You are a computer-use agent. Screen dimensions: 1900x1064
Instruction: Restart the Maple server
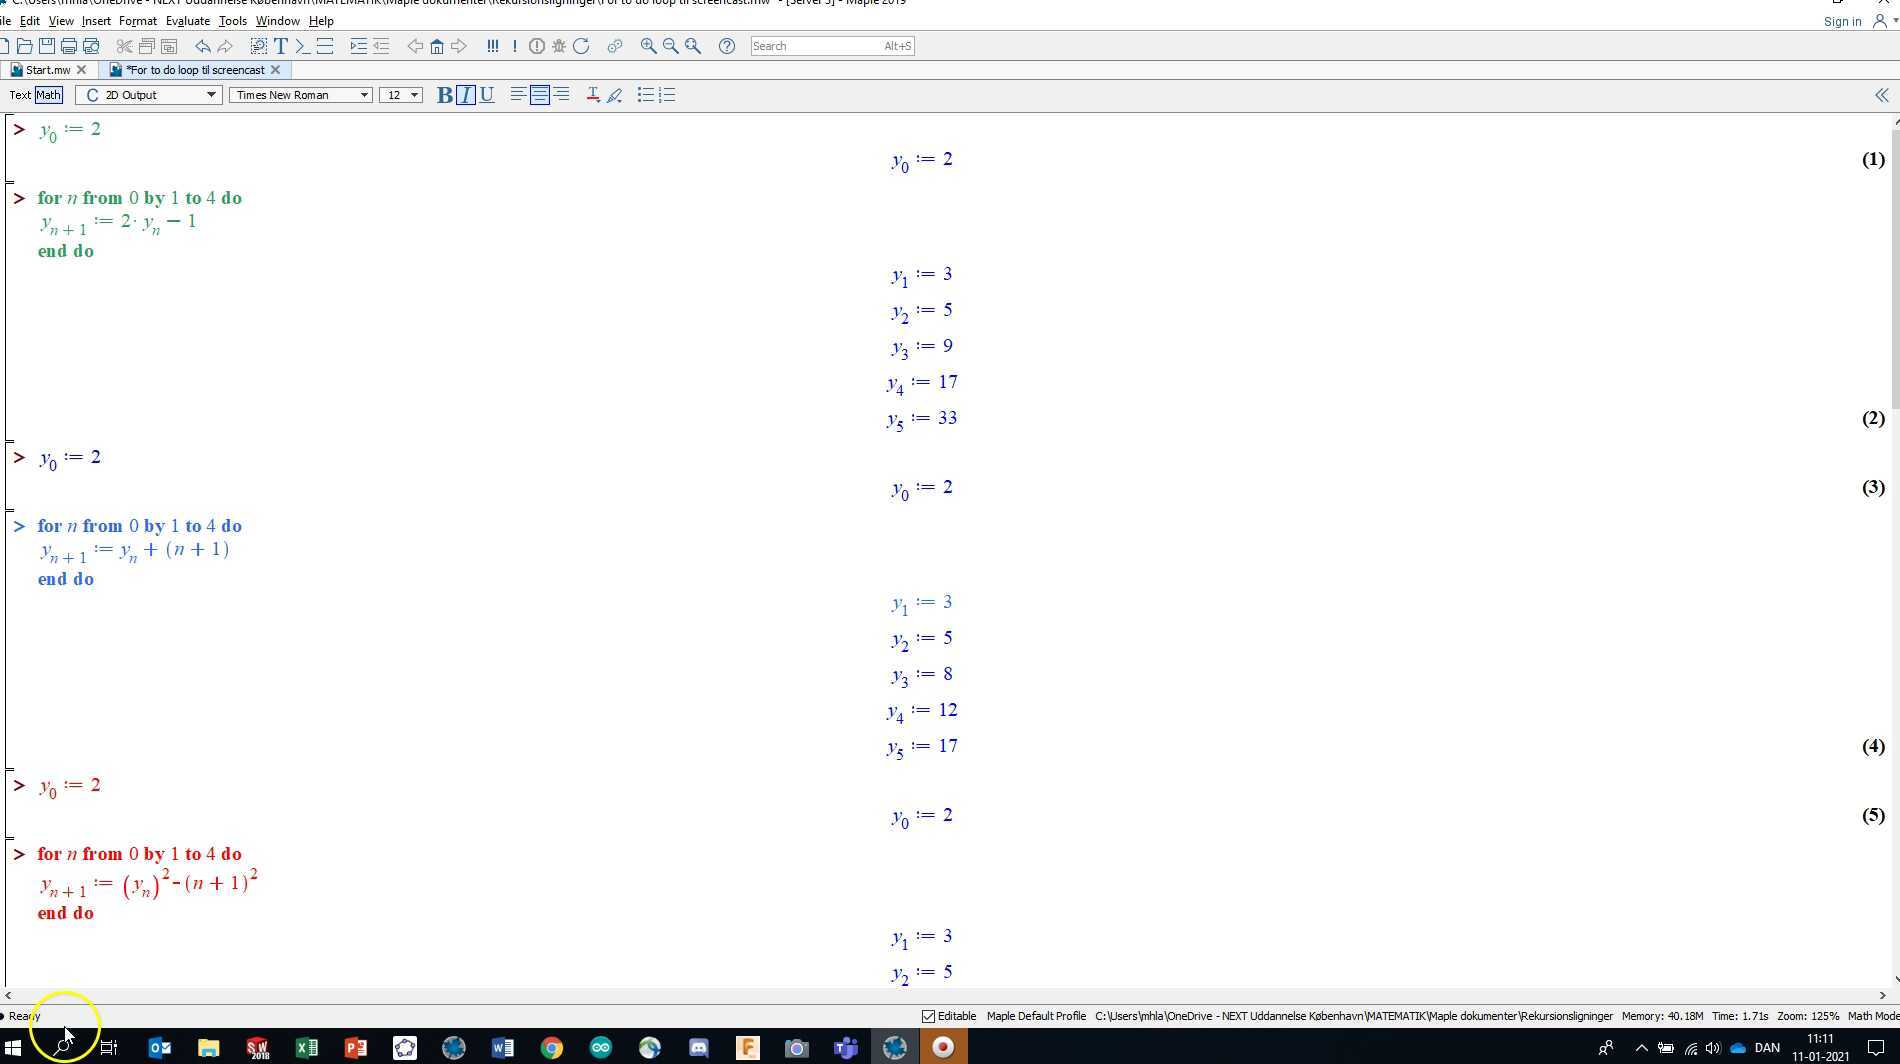coord(581,46)
